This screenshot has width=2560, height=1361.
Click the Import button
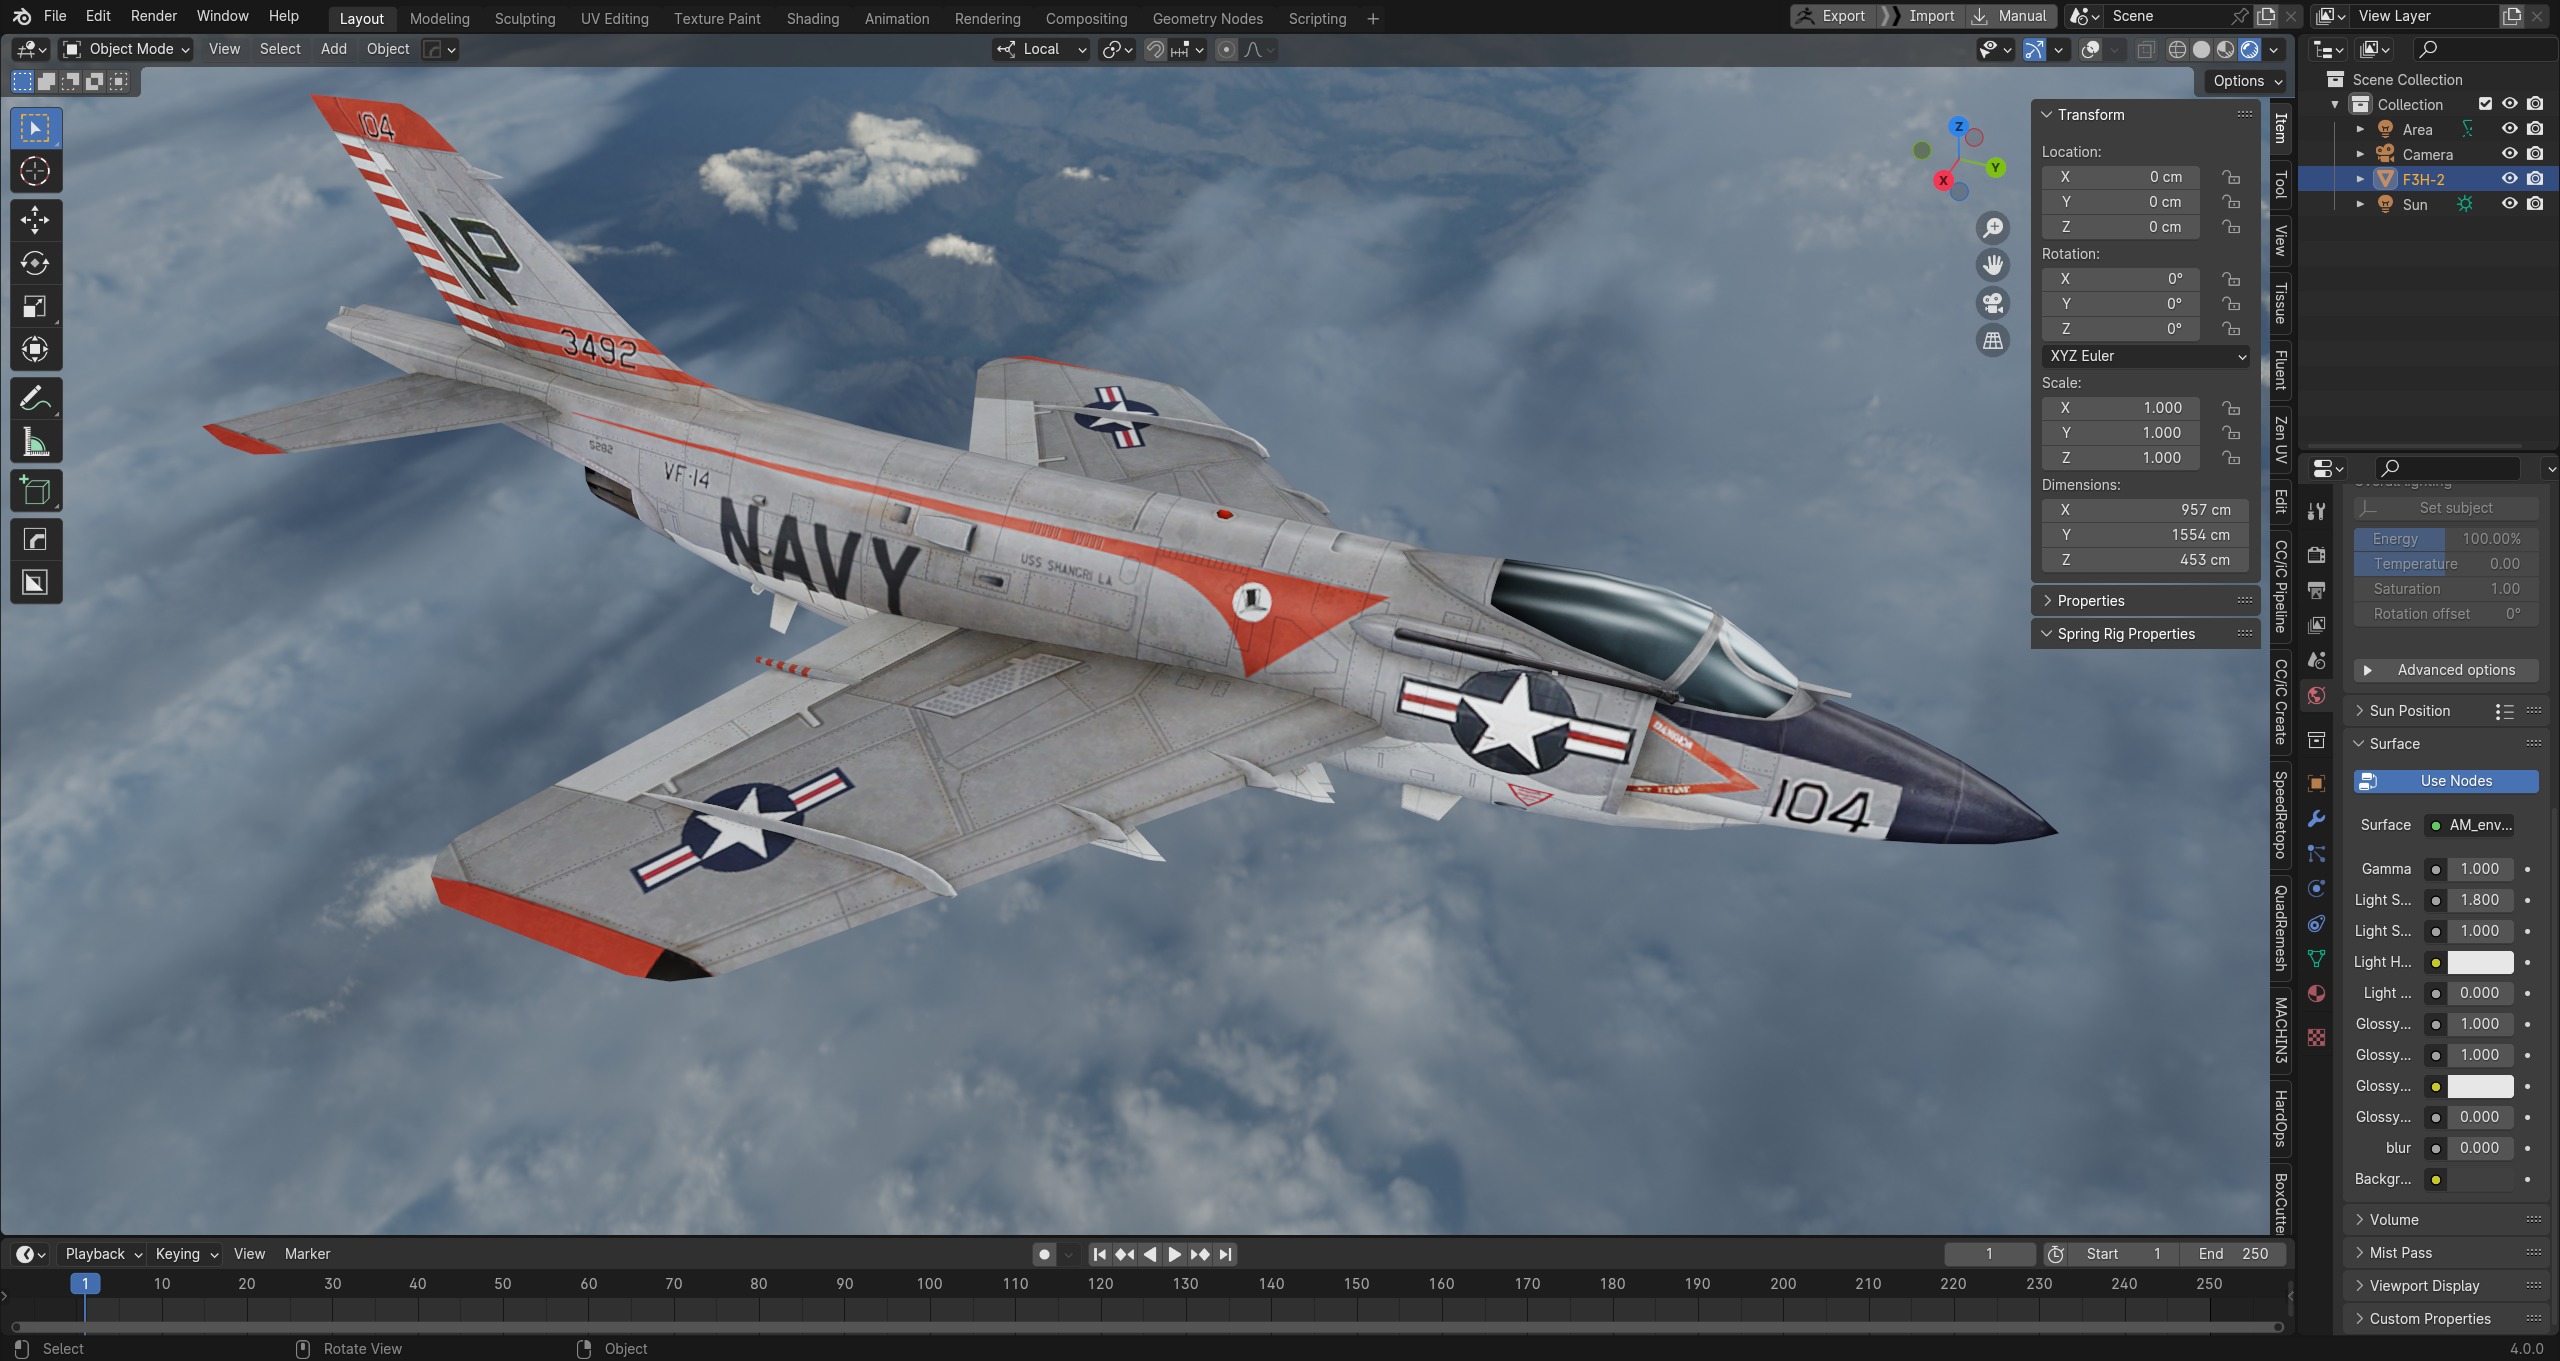point(1918,16)
